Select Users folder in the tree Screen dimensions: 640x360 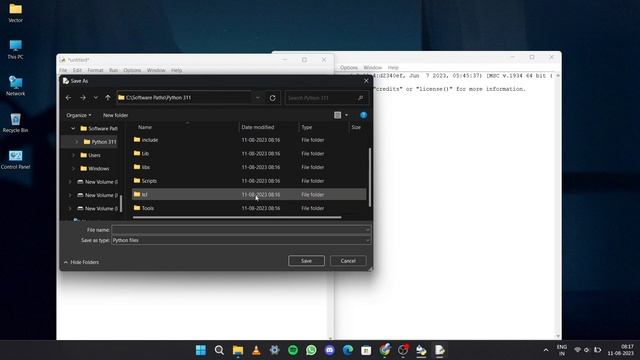tap(91, 155)
